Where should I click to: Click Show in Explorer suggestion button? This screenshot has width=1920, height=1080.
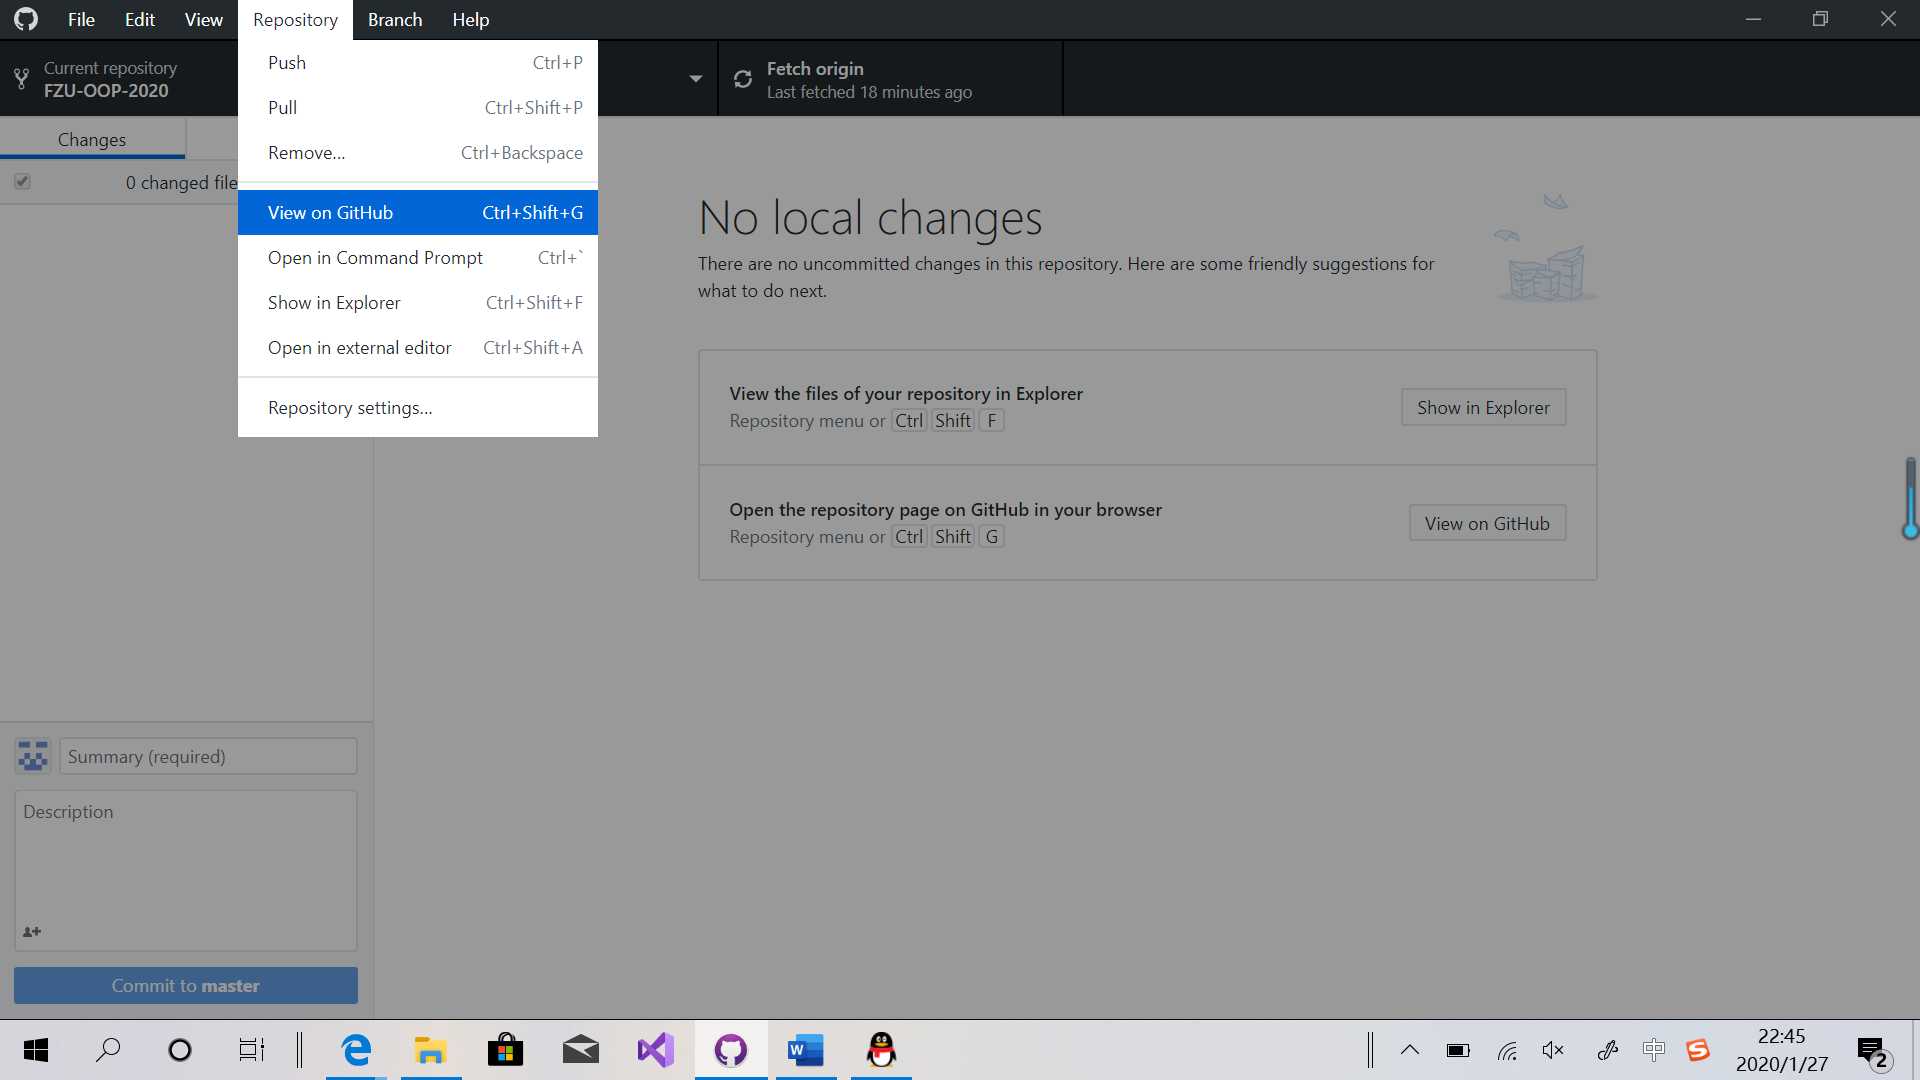coord(1483,407)
